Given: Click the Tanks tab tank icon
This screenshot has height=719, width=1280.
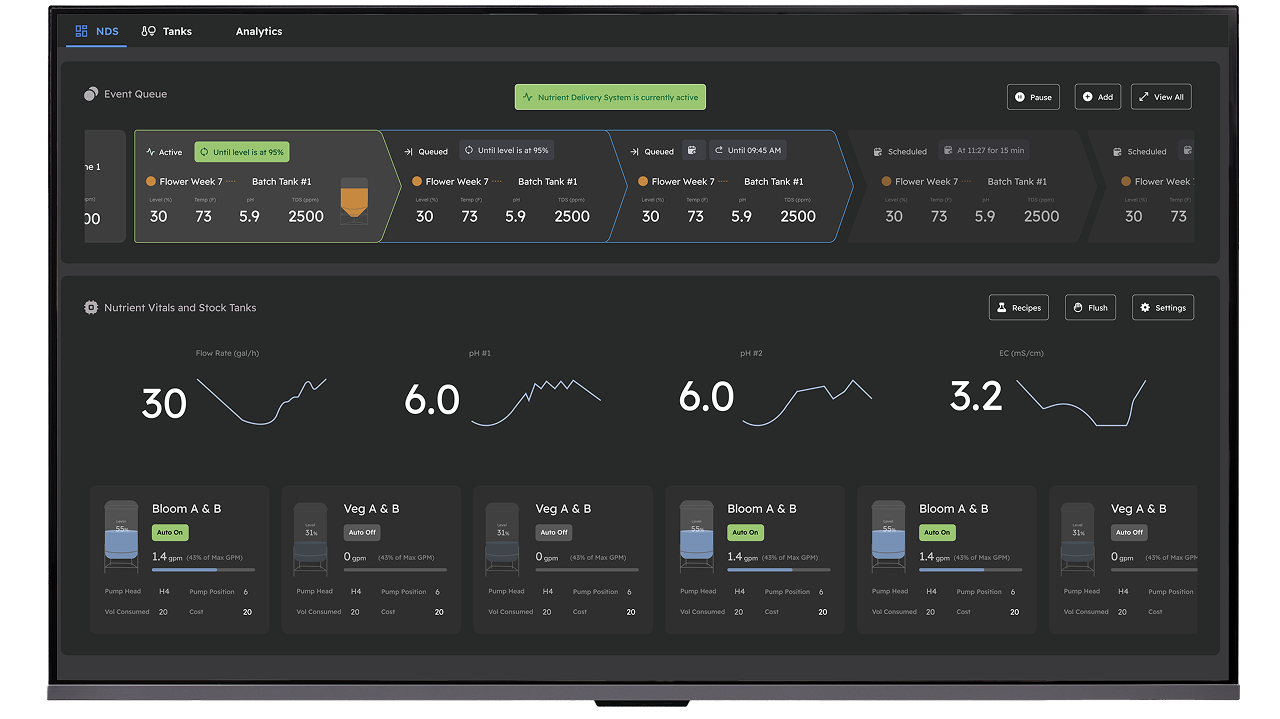Looking at the screenshot, I should coord(149,31).
